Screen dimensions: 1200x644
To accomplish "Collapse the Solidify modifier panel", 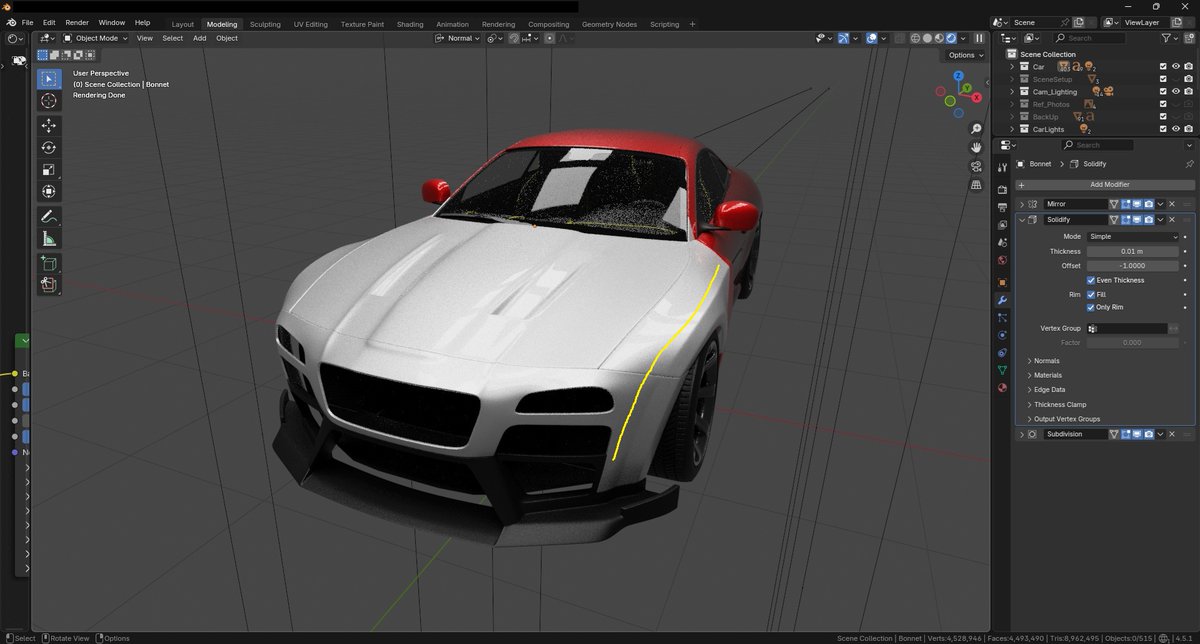I will [x=1022, y=219].
